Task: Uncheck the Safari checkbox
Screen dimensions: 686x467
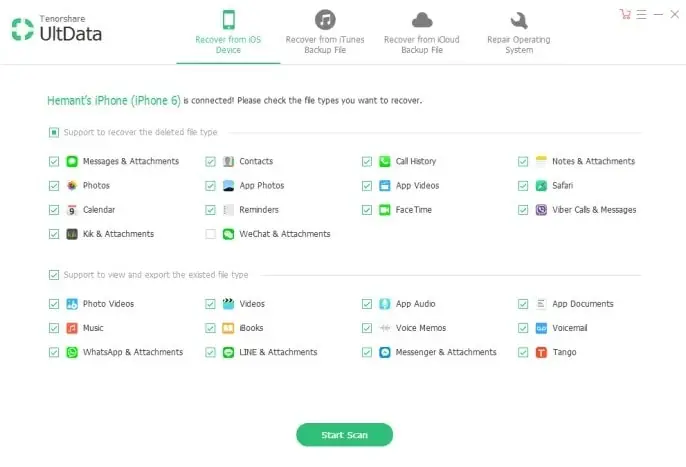Action: pos(523,186)
